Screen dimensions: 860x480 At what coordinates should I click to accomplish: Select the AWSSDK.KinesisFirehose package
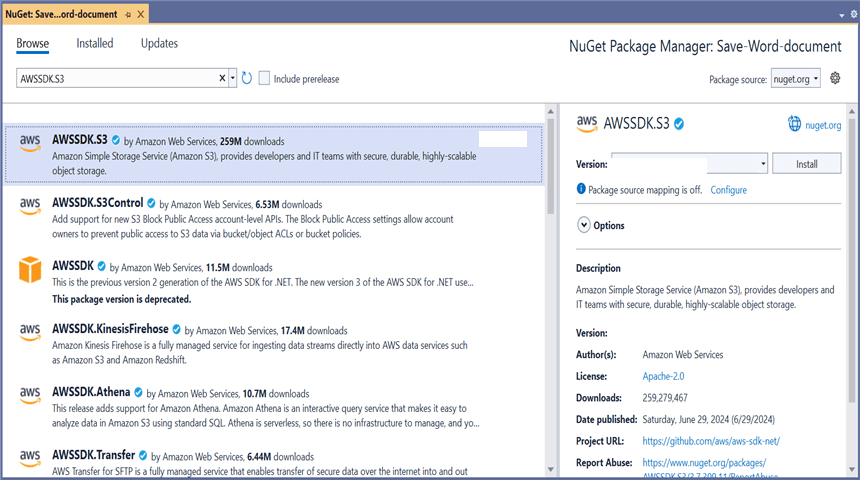273,344
